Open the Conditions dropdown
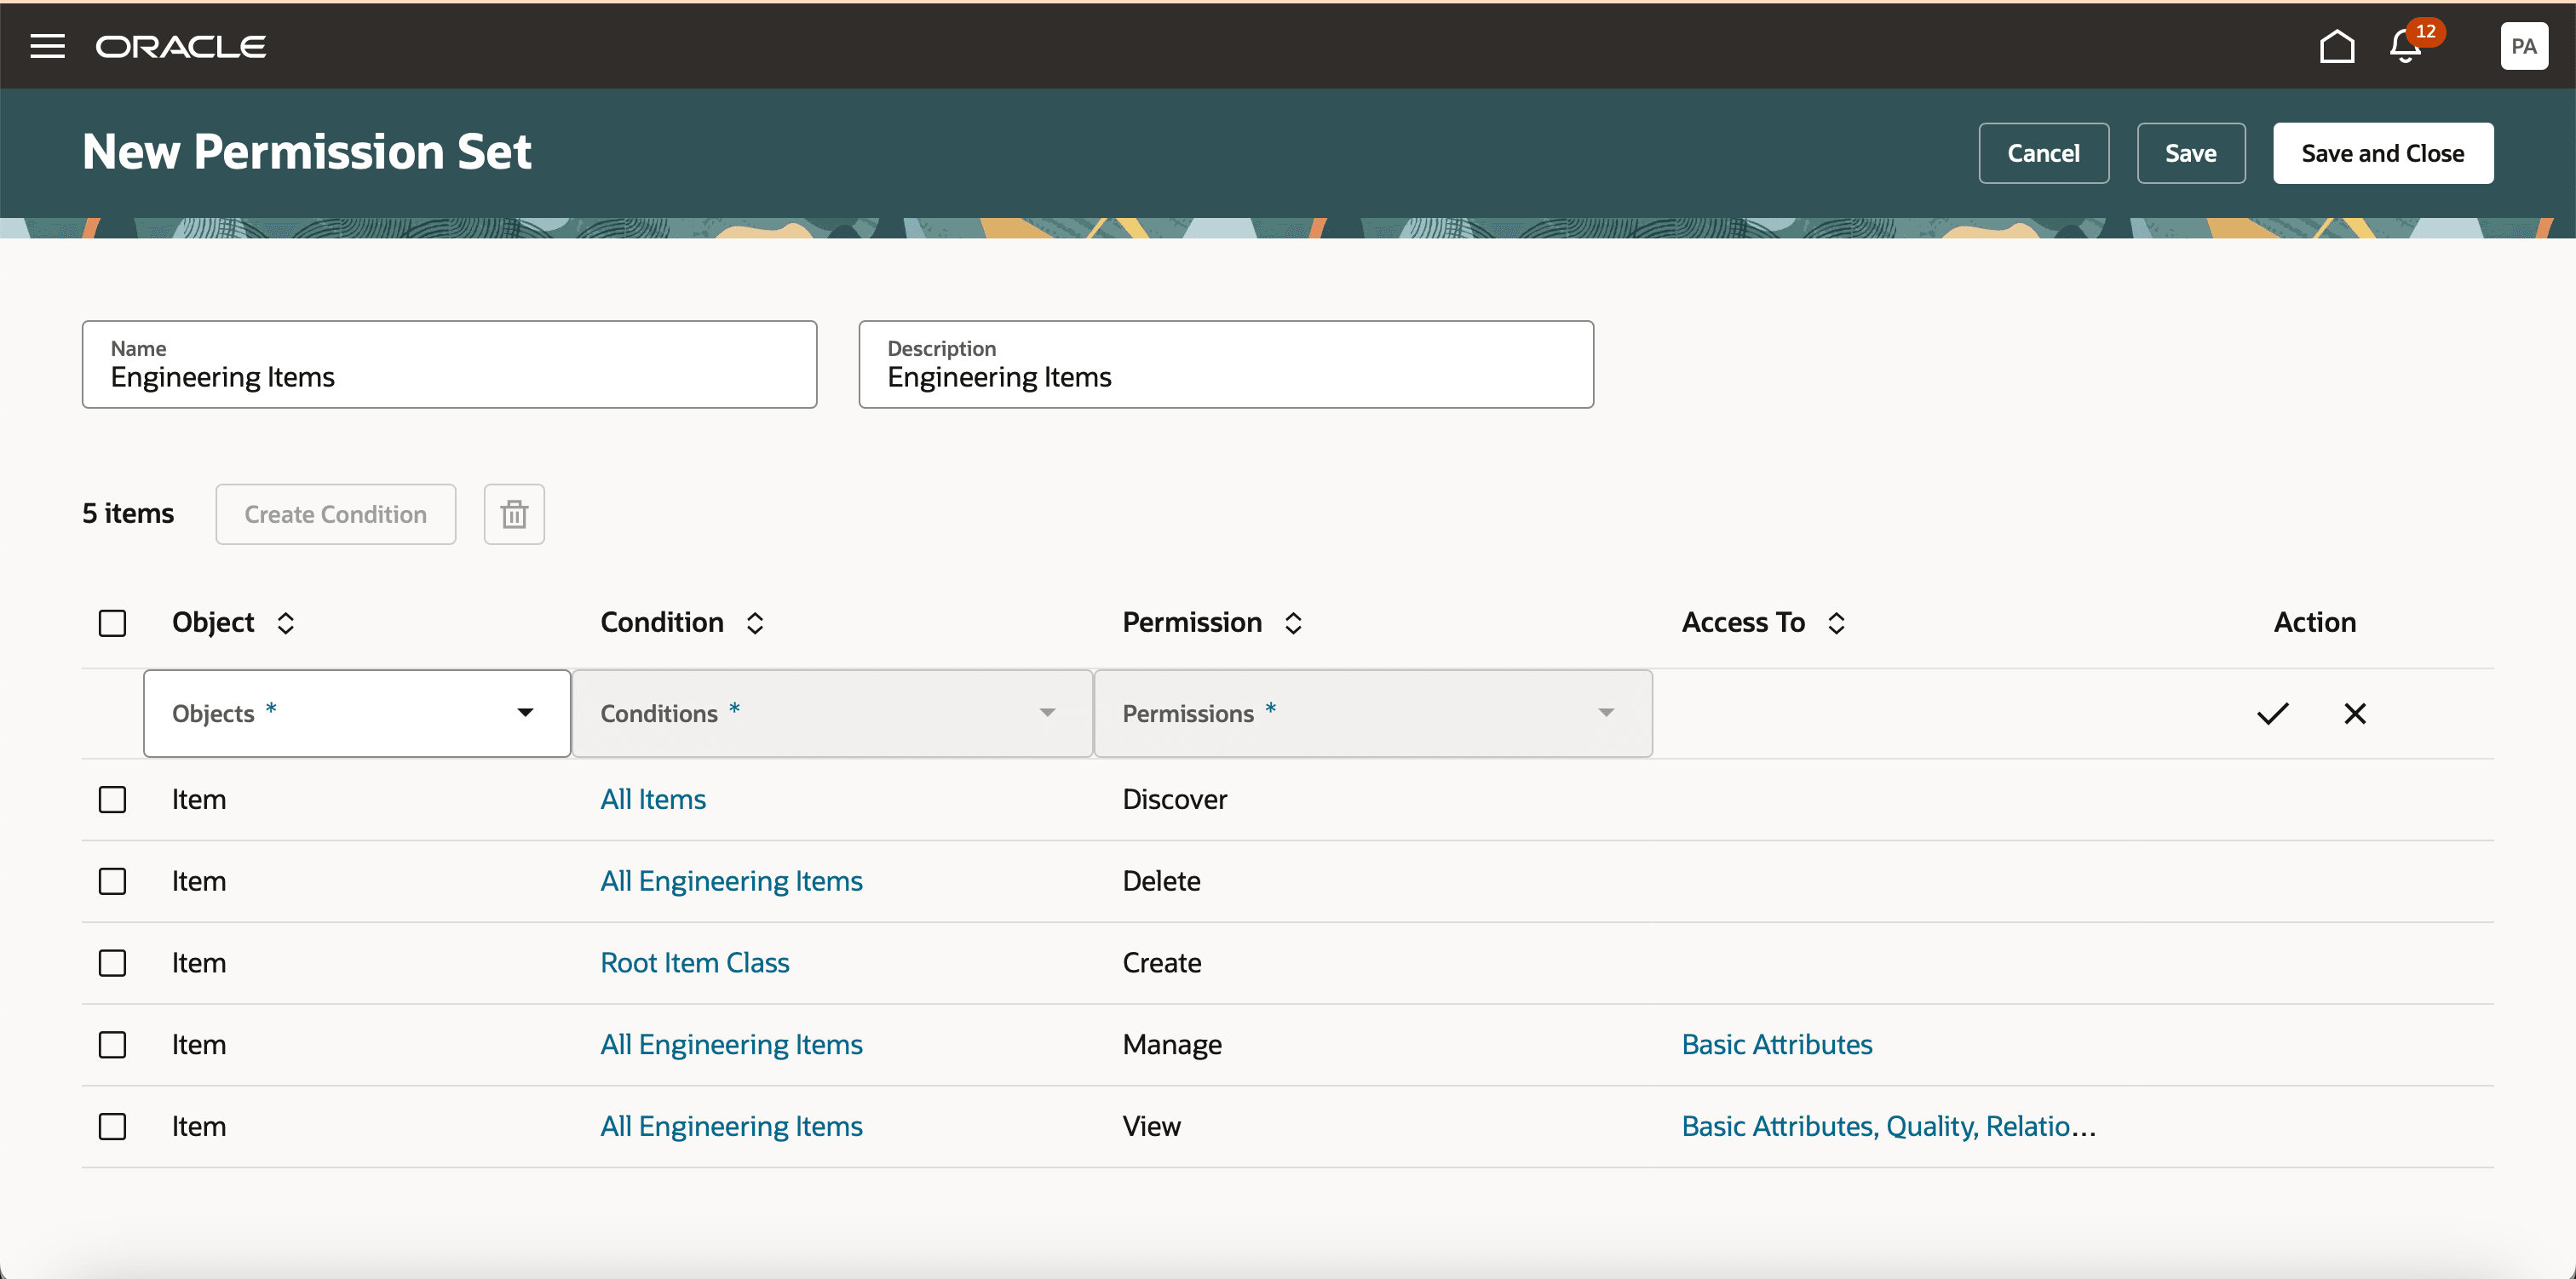The width and height of the screenshot is (2576, 1279). [831, 713]
